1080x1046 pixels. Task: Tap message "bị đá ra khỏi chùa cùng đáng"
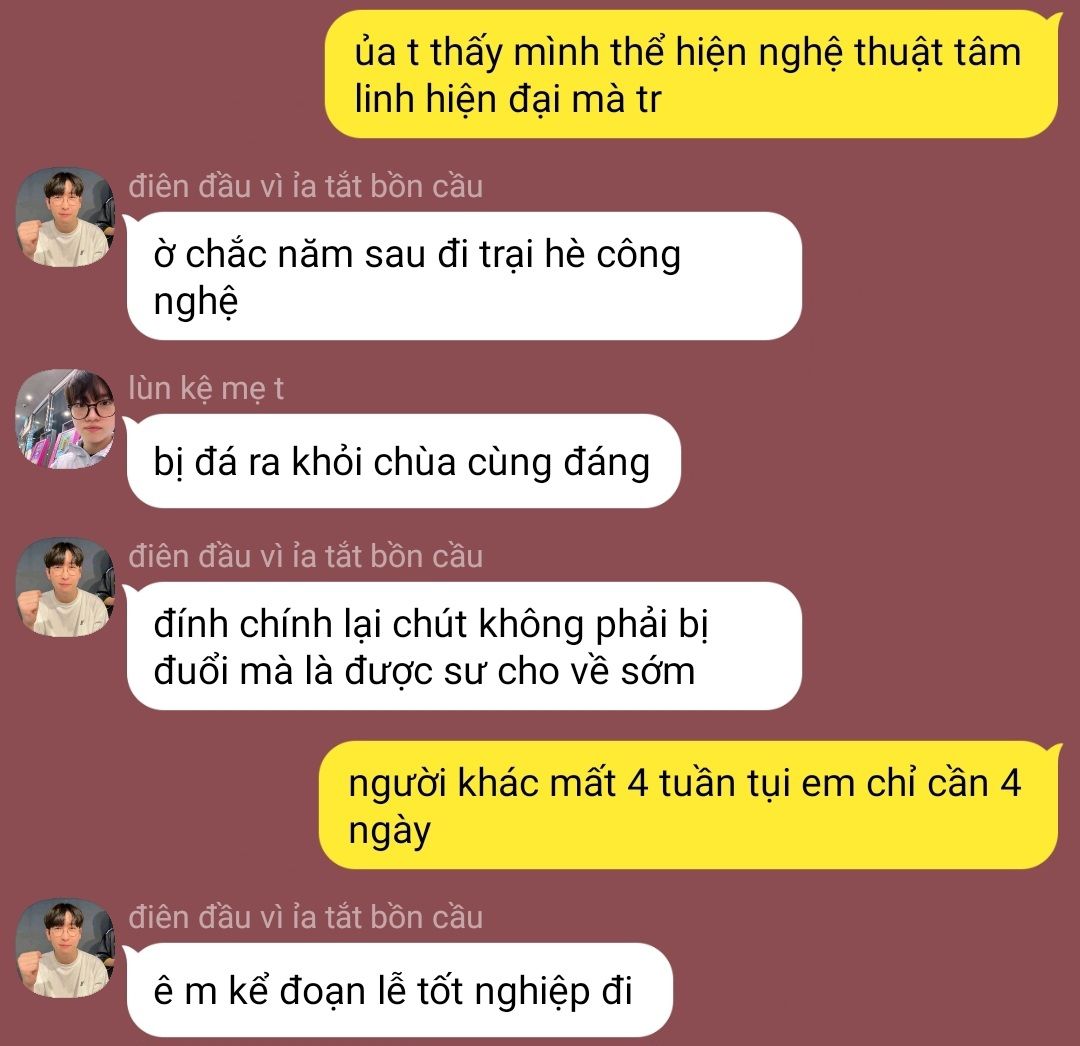403,461
